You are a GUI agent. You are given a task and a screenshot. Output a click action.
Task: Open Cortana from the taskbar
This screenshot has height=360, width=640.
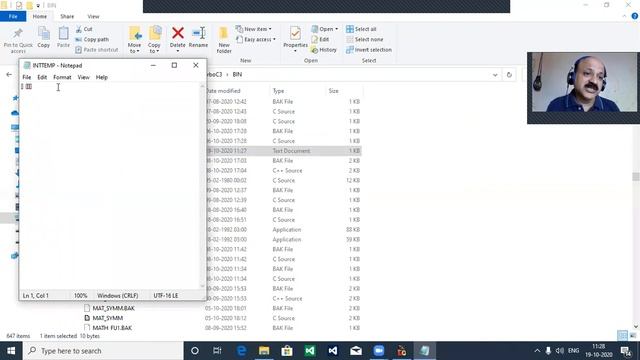(x=195, y=351)
